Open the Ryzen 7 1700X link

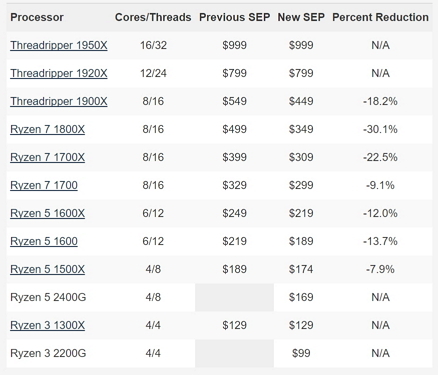click(47, 157)
